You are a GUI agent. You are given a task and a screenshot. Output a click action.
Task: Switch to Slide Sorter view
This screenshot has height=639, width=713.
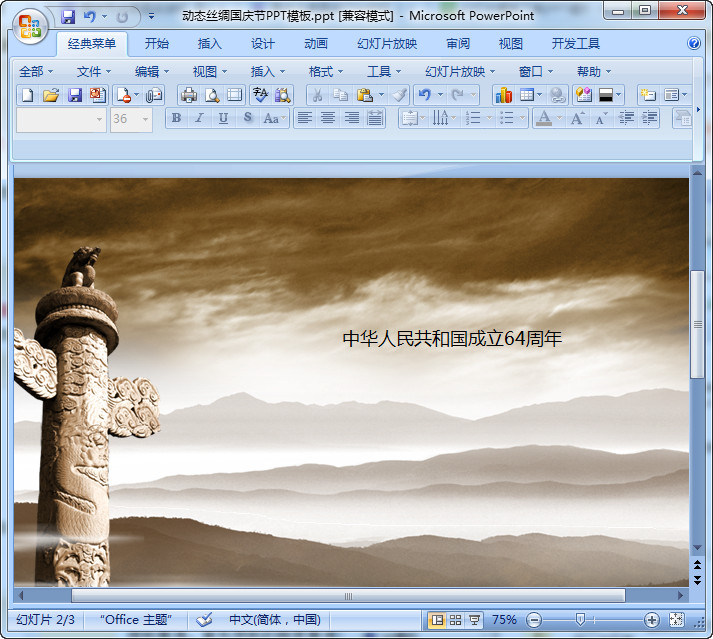point(455,620)
